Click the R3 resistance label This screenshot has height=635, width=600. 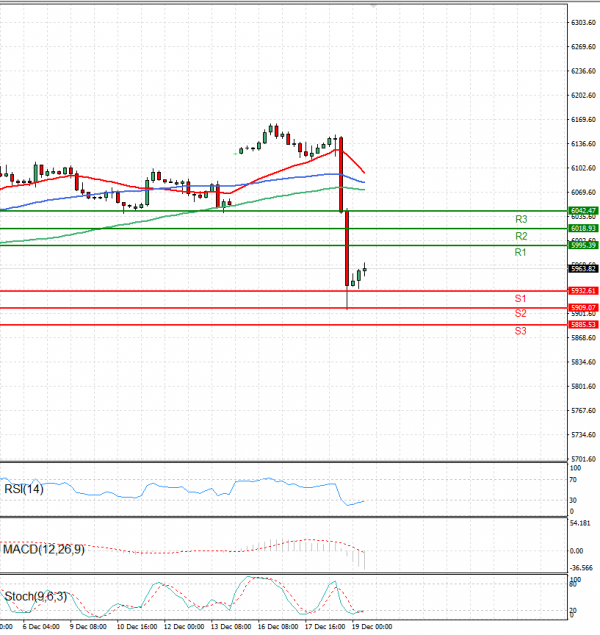point(521,219)
